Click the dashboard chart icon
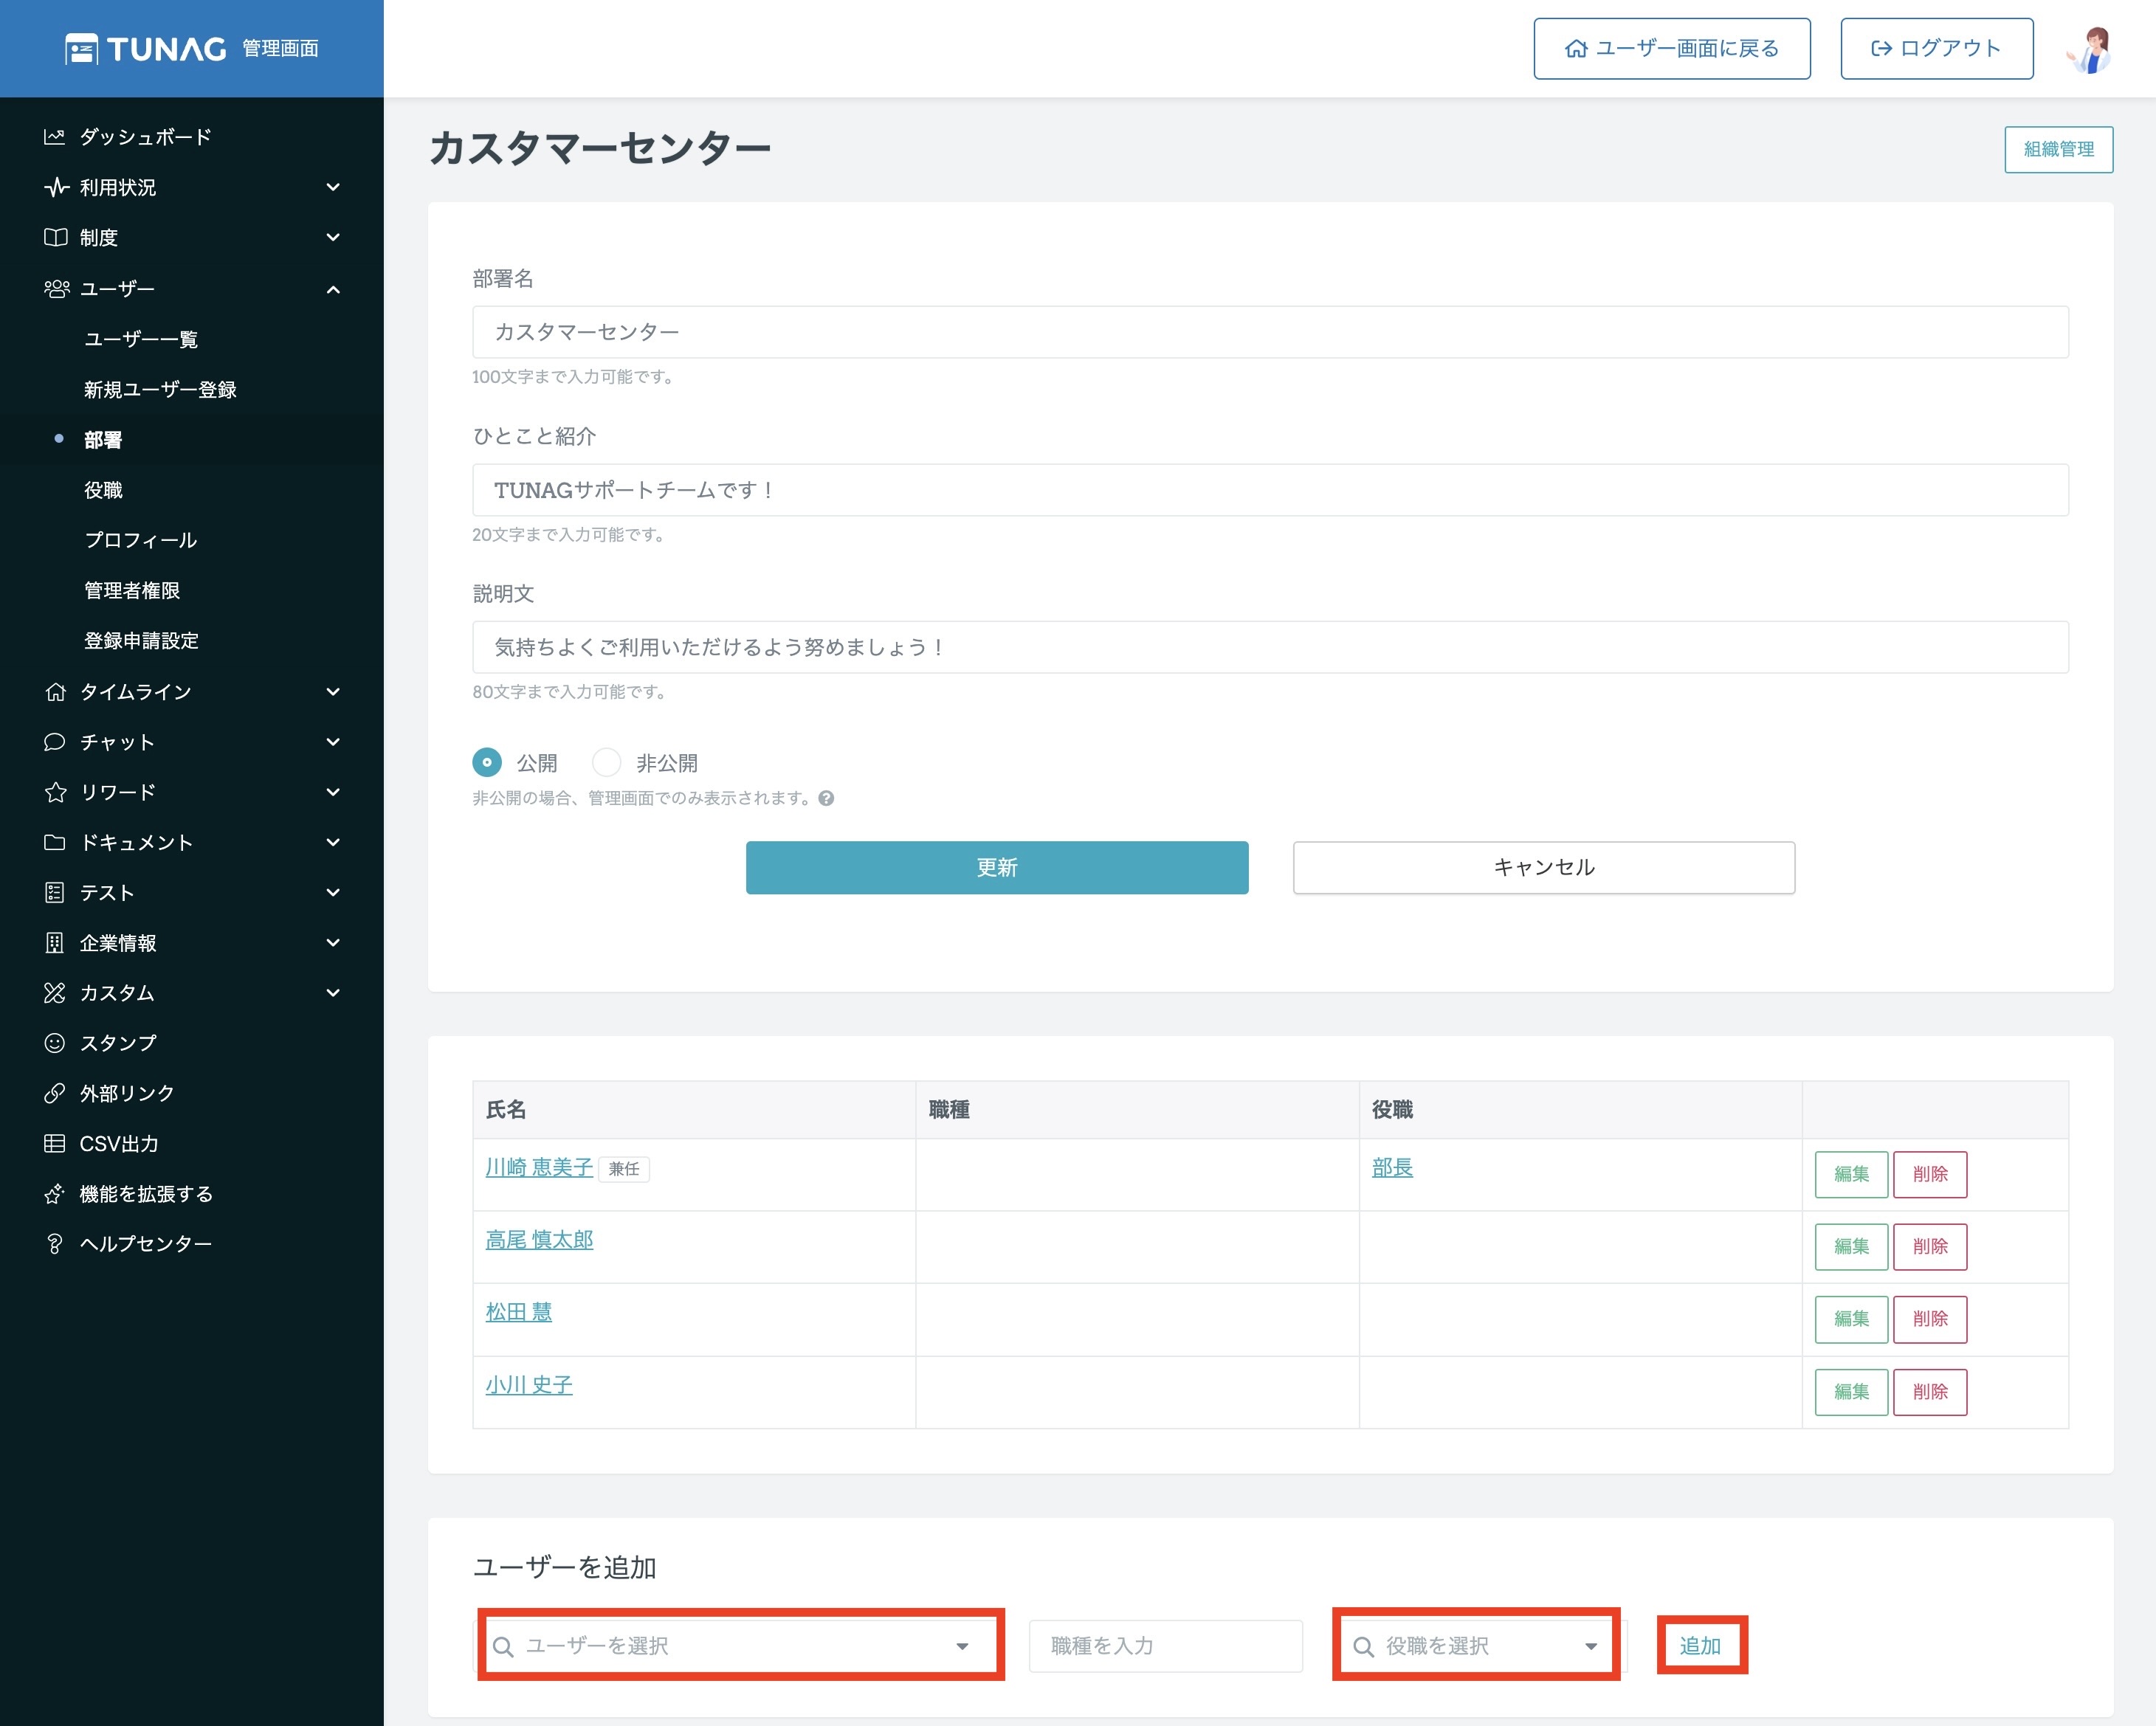Screen dimensions: 2156x1726 coord(55,137)
